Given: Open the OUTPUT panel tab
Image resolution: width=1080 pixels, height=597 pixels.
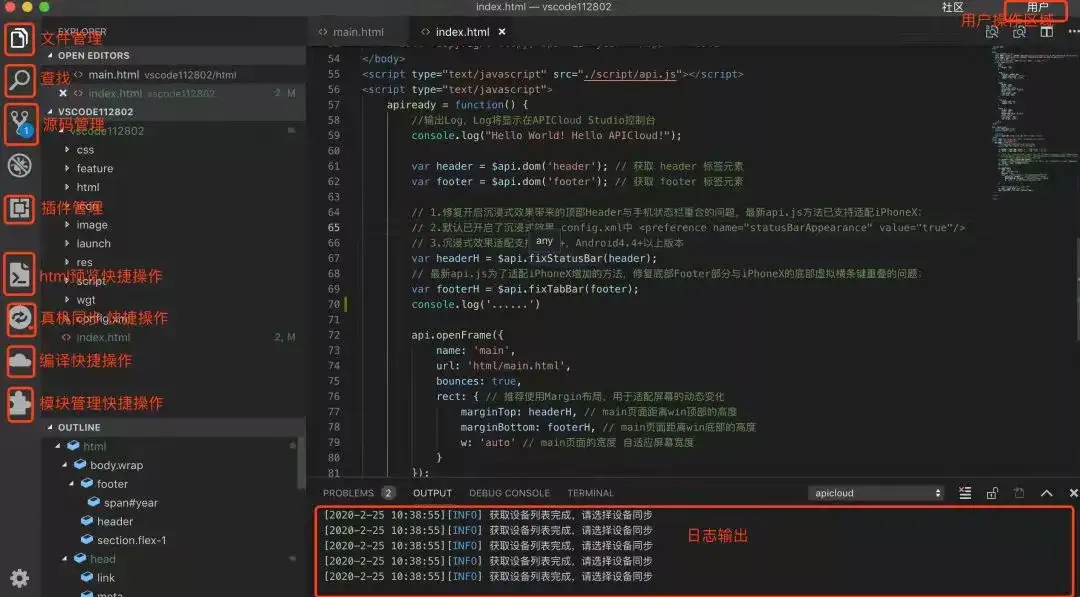Looking at the screenshot, I should point(433,493).
